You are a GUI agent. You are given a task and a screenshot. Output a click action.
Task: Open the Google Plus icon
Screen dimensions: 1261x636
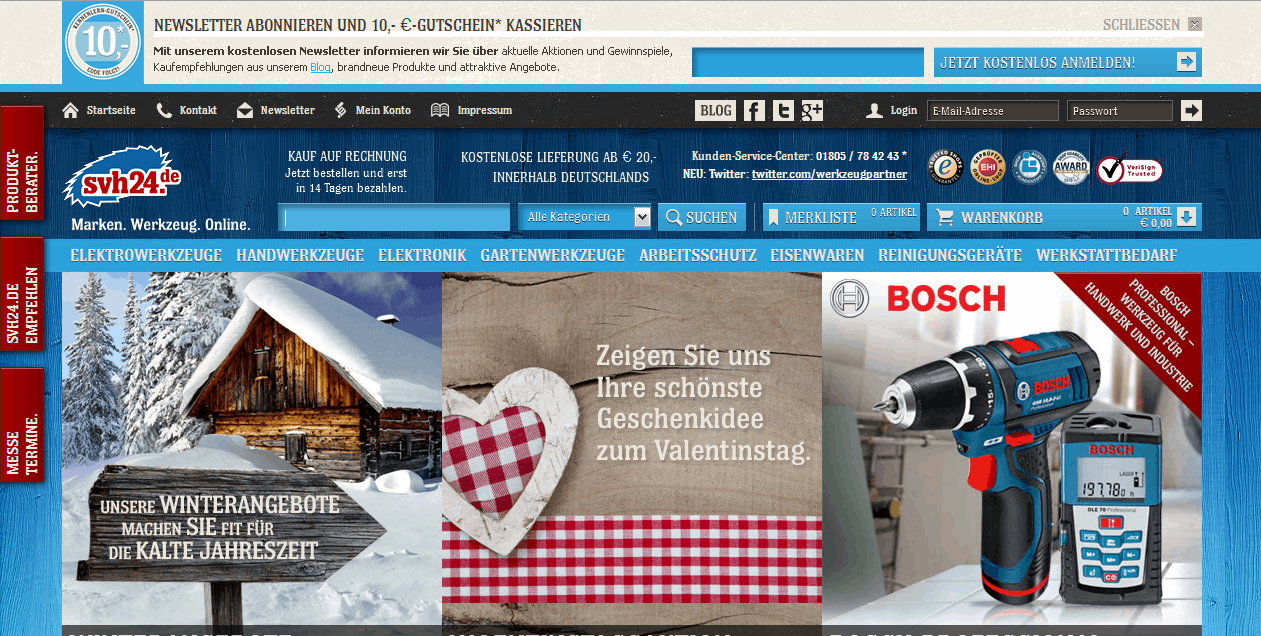tap(812, 111)
